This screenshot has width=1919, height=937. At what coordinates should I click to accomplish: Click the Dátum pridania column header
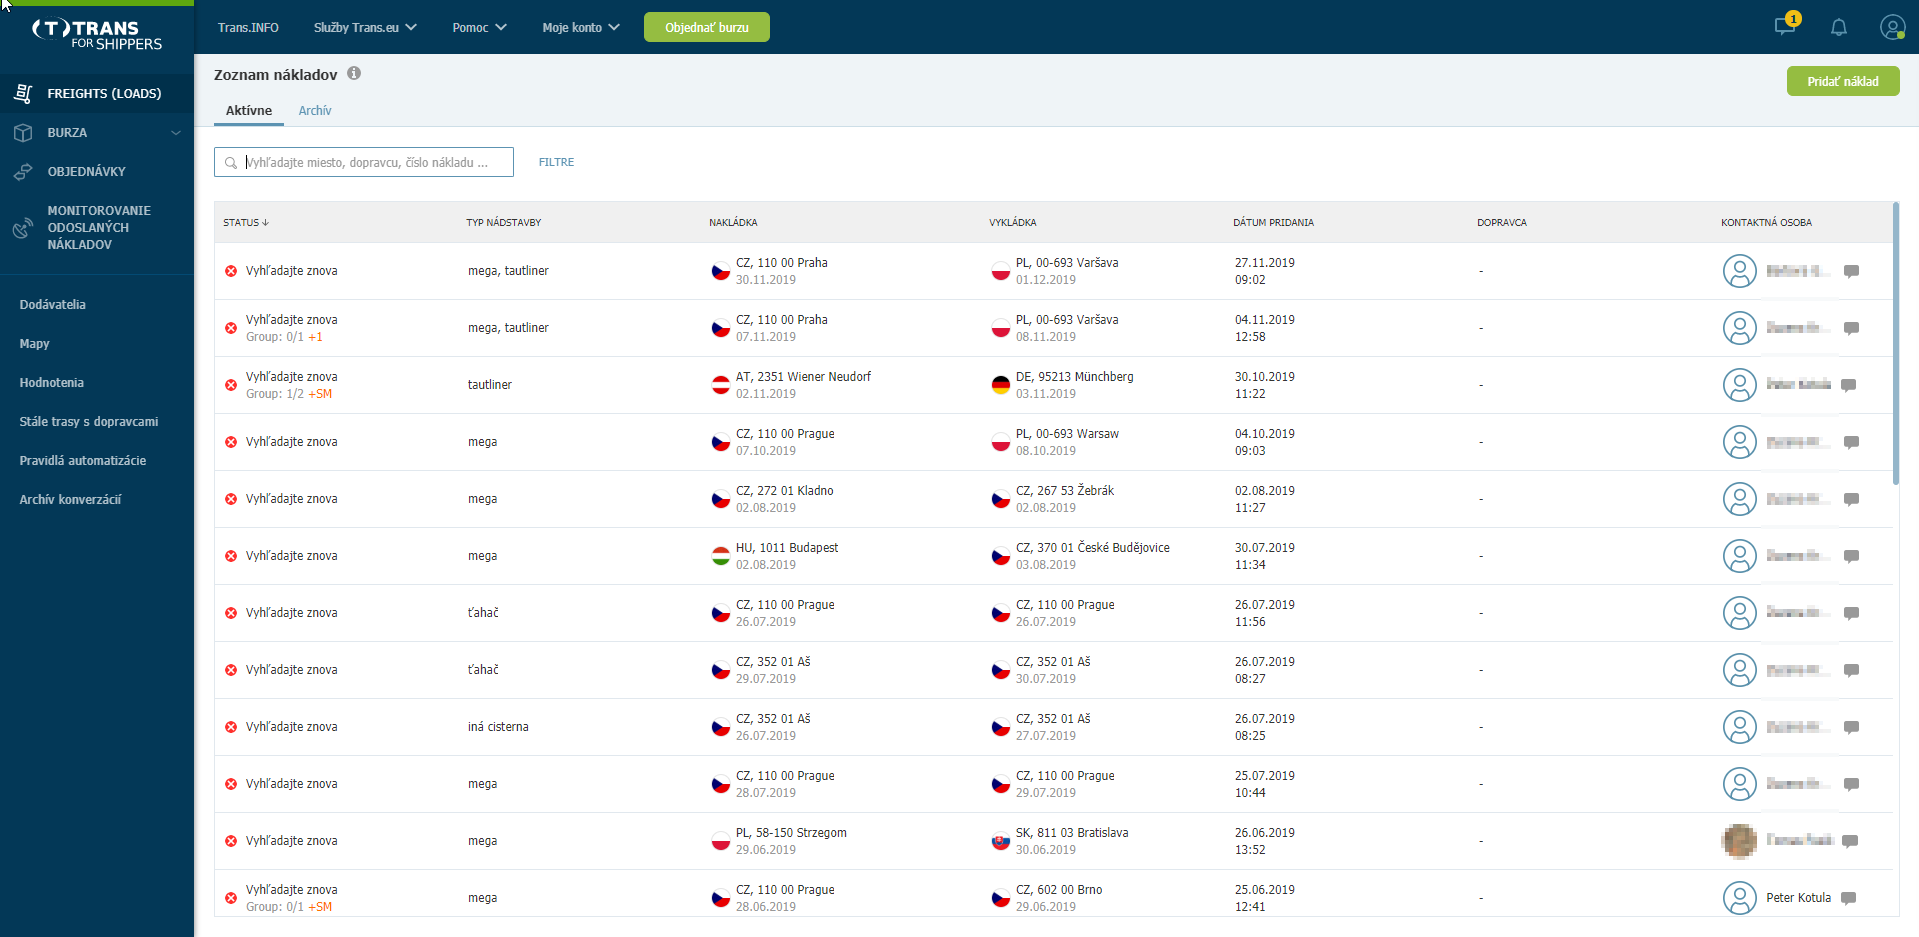1273,222
